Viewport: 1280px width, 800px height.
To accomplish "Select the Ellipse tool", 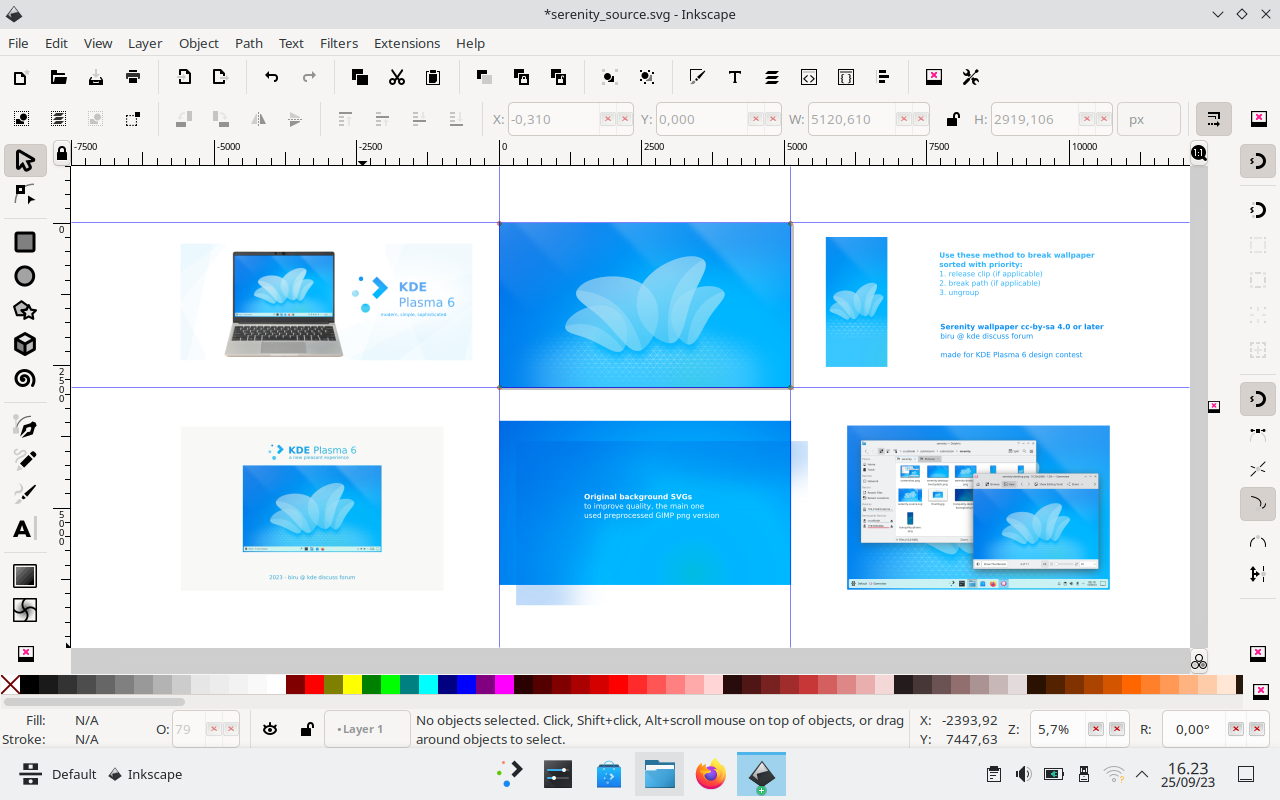I will [x=25, y=276].
